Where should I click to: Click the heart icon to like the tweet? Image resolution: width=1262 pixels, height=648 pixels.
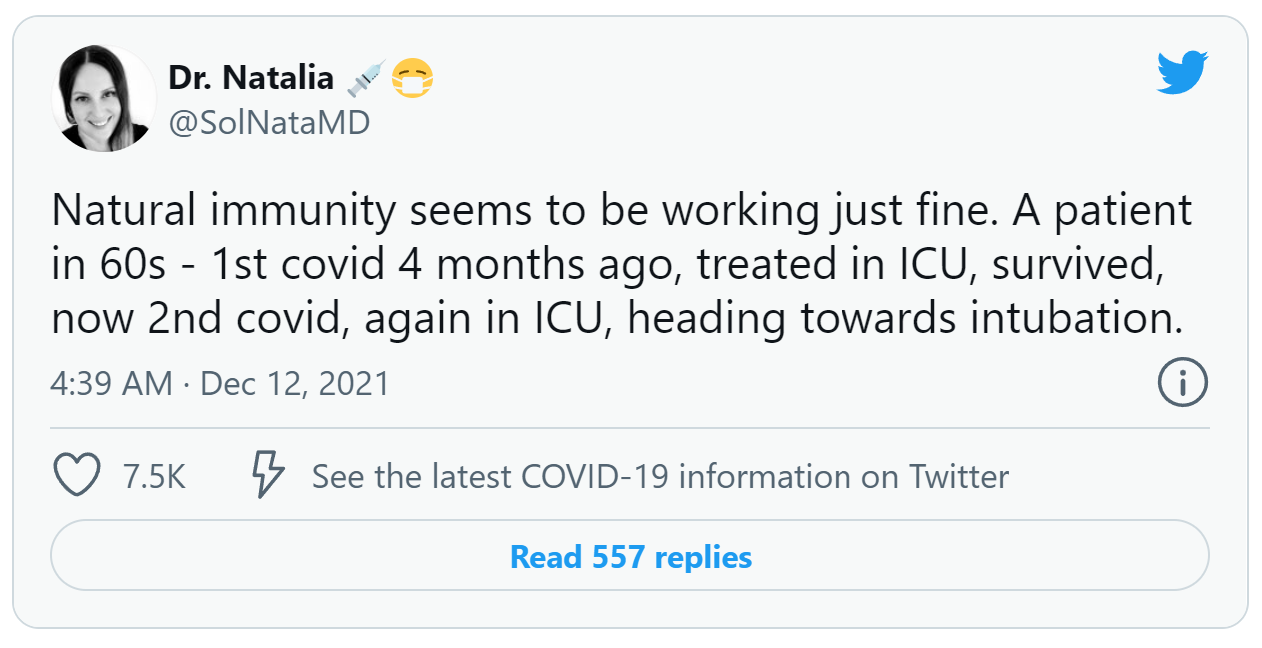point(77,477)
